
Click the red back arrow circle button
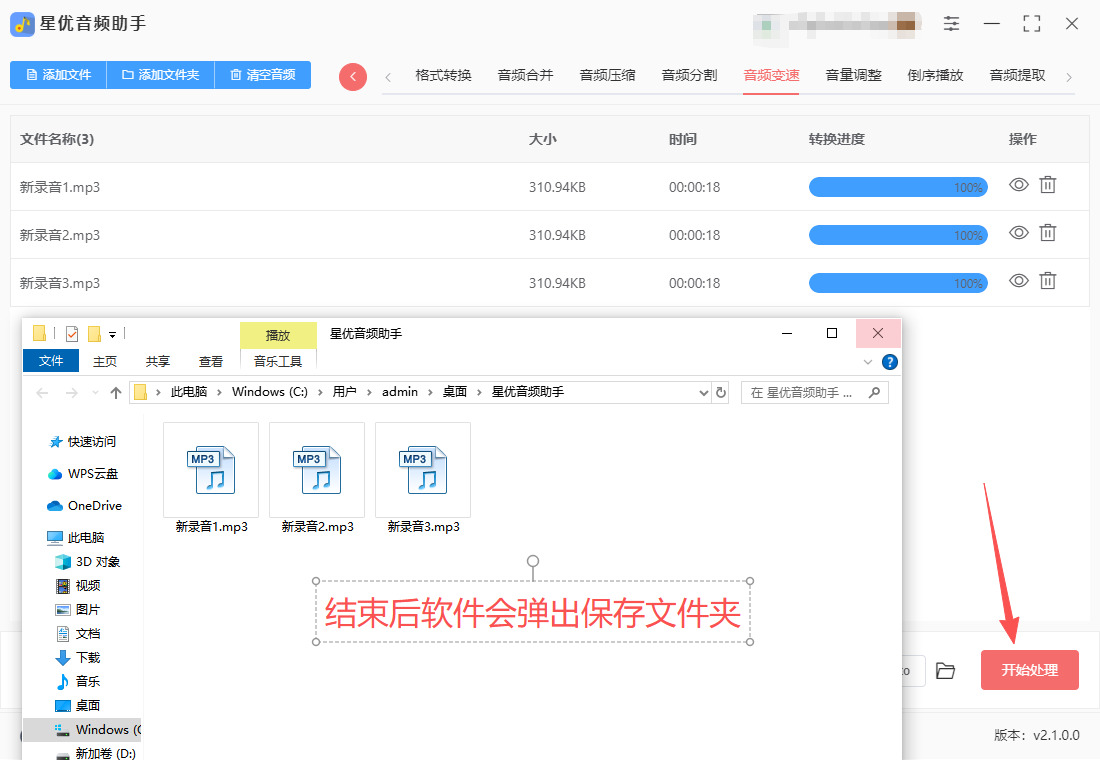point(353,77)
